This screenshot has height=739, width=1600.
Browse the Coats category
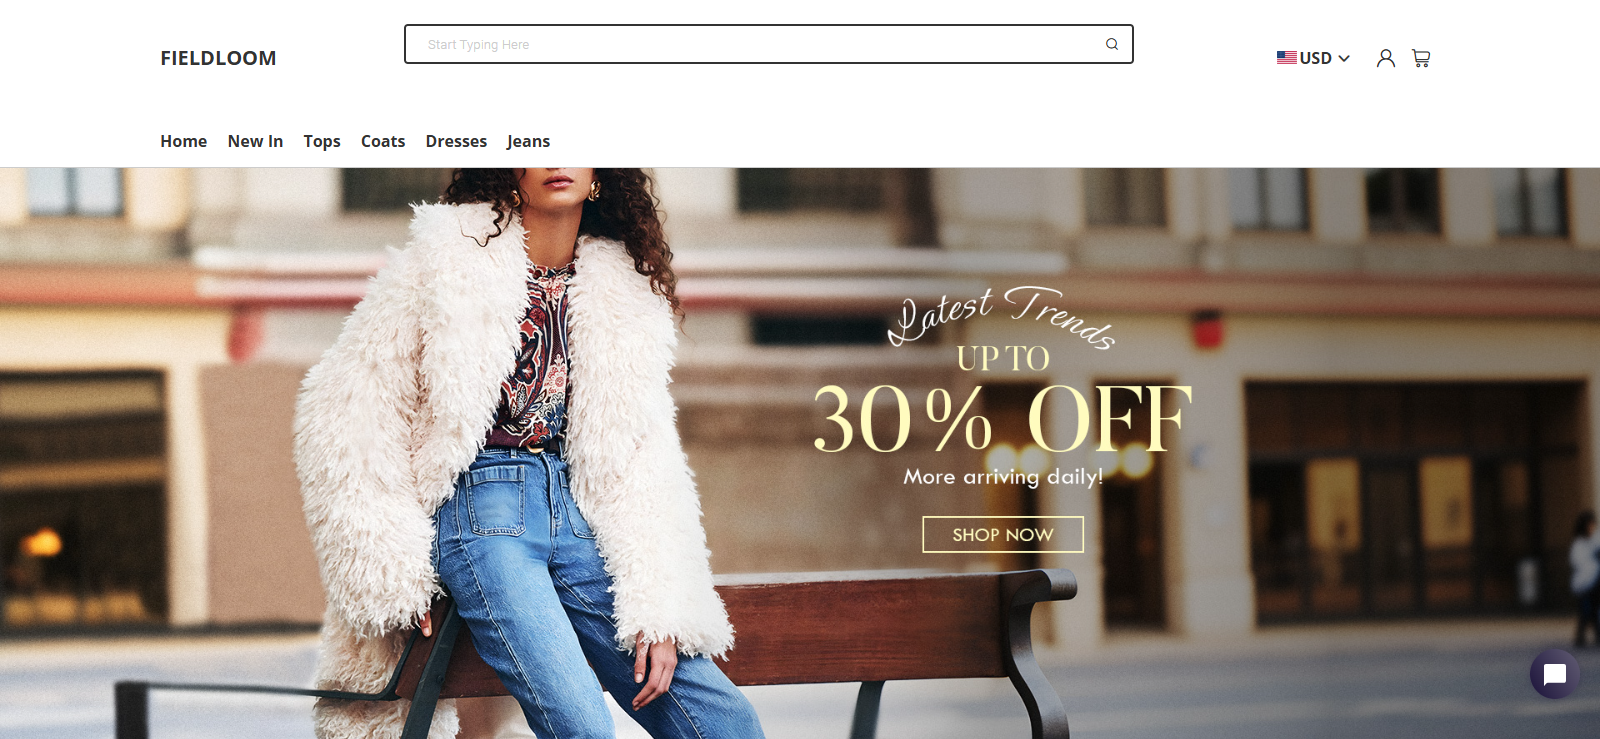(383, 141)
